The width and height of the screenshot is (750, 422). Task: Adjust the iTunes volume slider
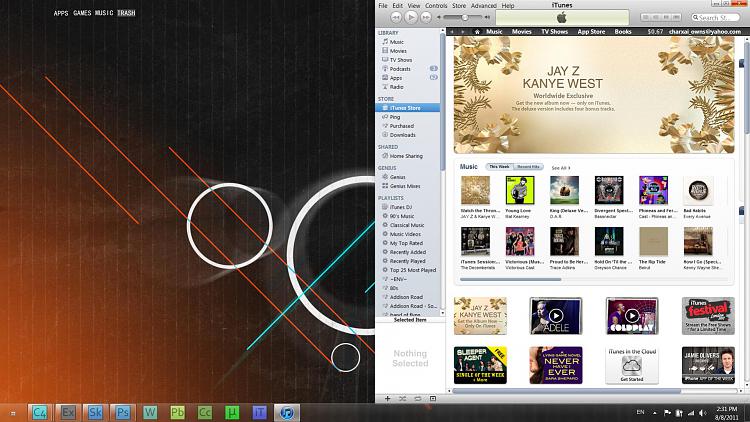coord(464,17)
